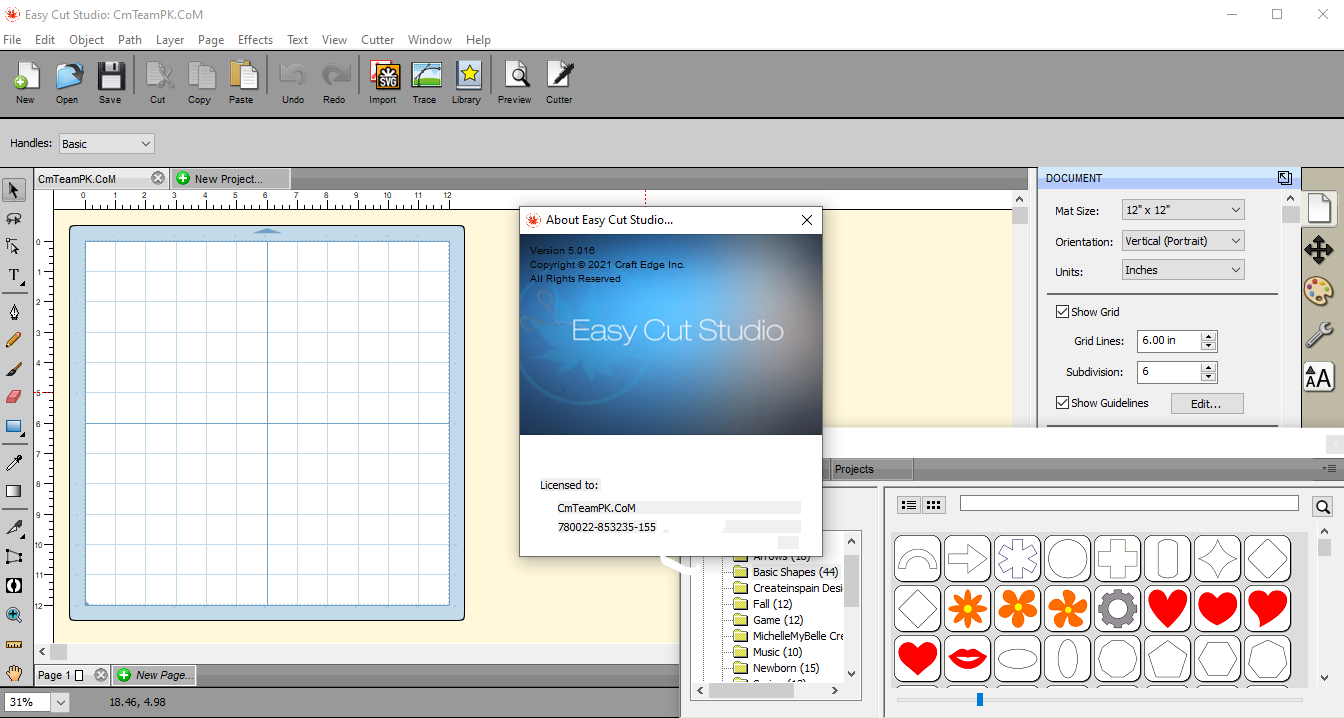Close the About Easy Cut Studio dialog
This screenshot has height=718, width=1344.
coord(807,220)
